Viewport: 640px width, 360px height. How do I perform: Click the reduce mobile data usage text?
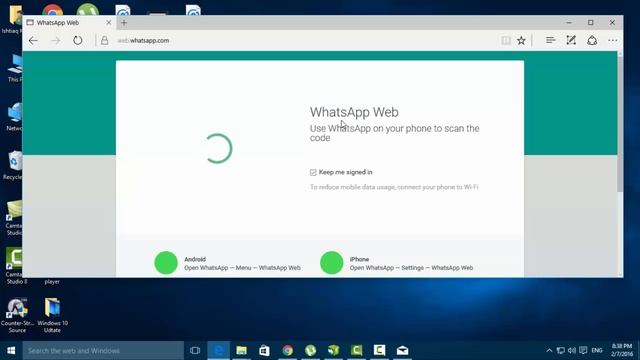point(394,187)
